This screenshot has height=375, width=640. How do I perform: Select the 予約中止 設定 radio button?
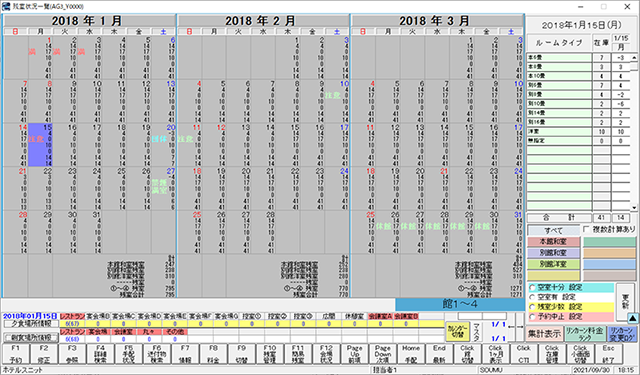coord(532,317)
